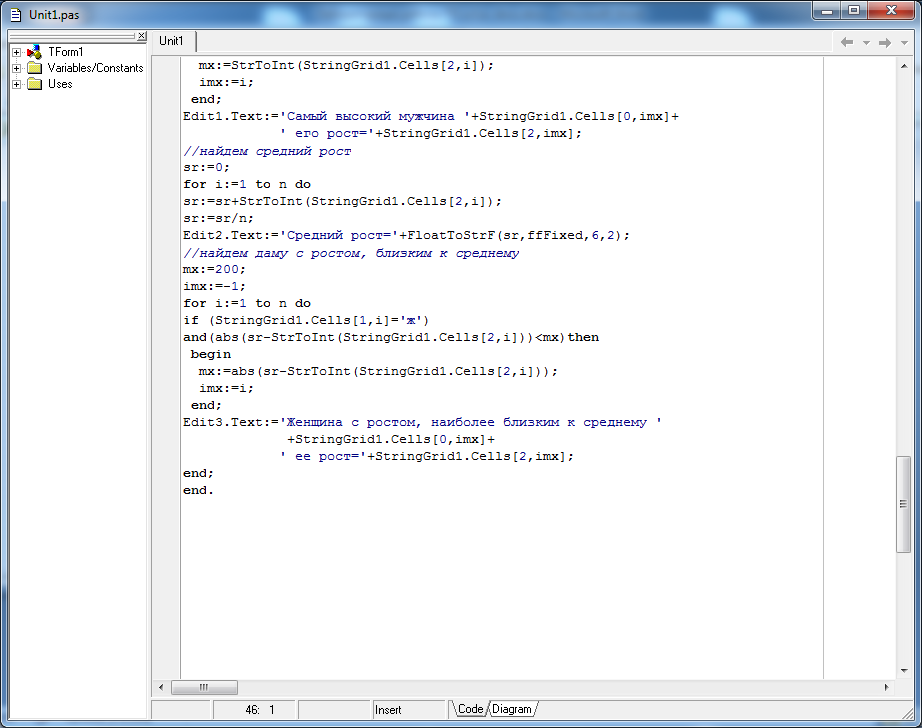This screenshot has height=728, width=922.
Task: Click the vertical scrollbar up arrow
Action: tap(904, 66)
